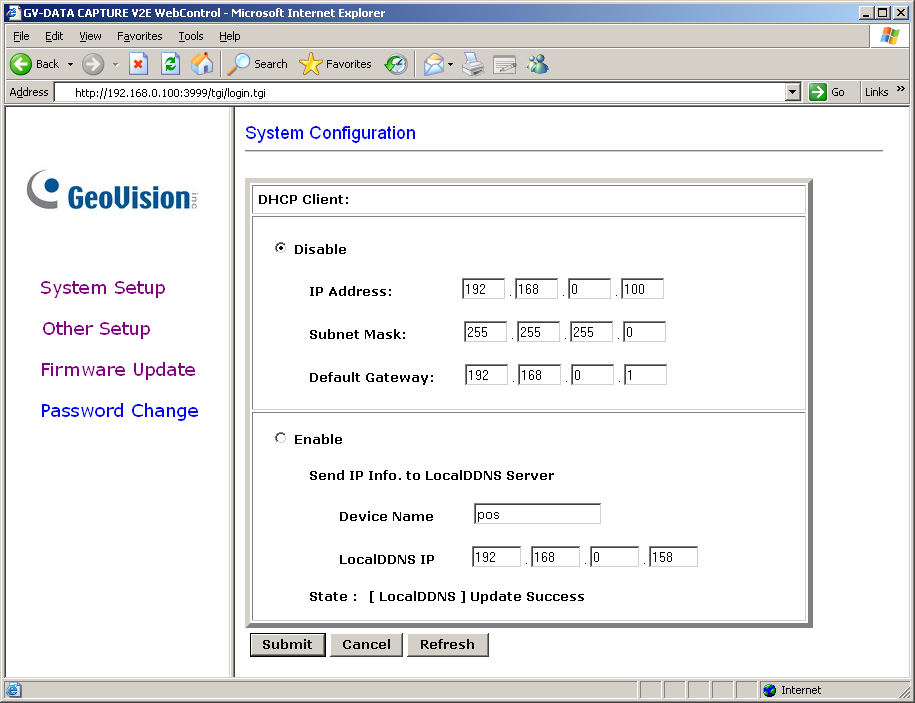
Task: Open the Favorites star toolbar icon
Action: (x=310, y=64)
